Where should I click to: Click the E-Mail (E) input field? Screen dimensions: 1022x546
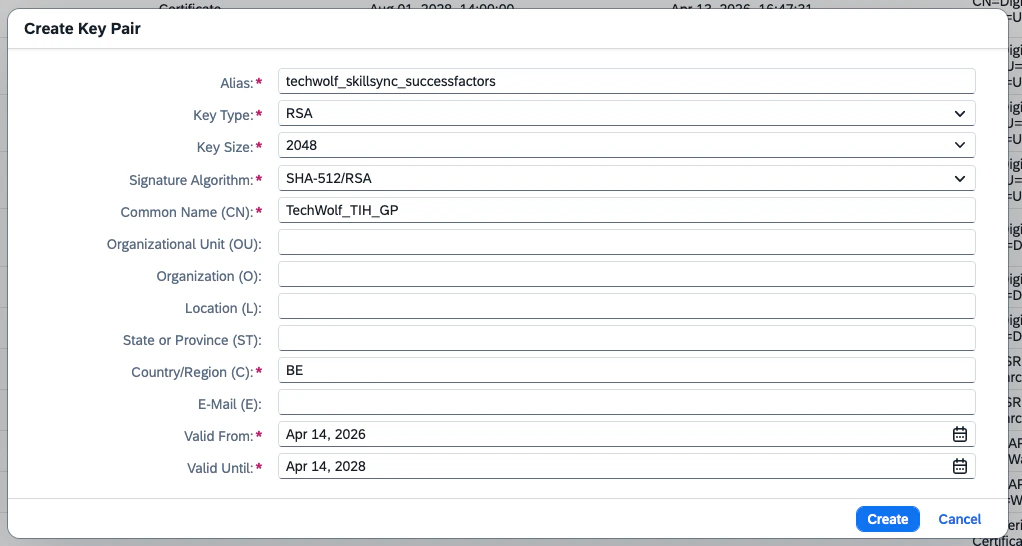(x=626, y=401)
